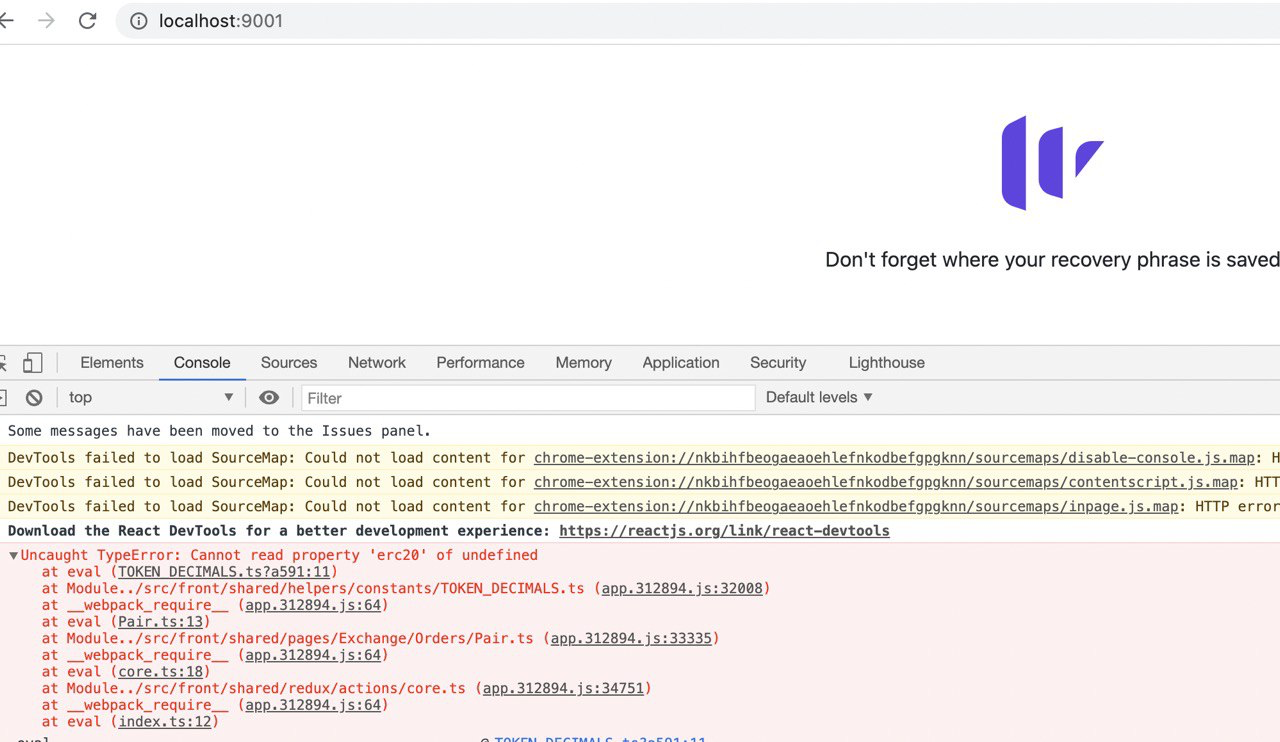Open the Elements tab
This screenshot has height=742, width=1280.
pyautogui.click(x=112, y=363)
